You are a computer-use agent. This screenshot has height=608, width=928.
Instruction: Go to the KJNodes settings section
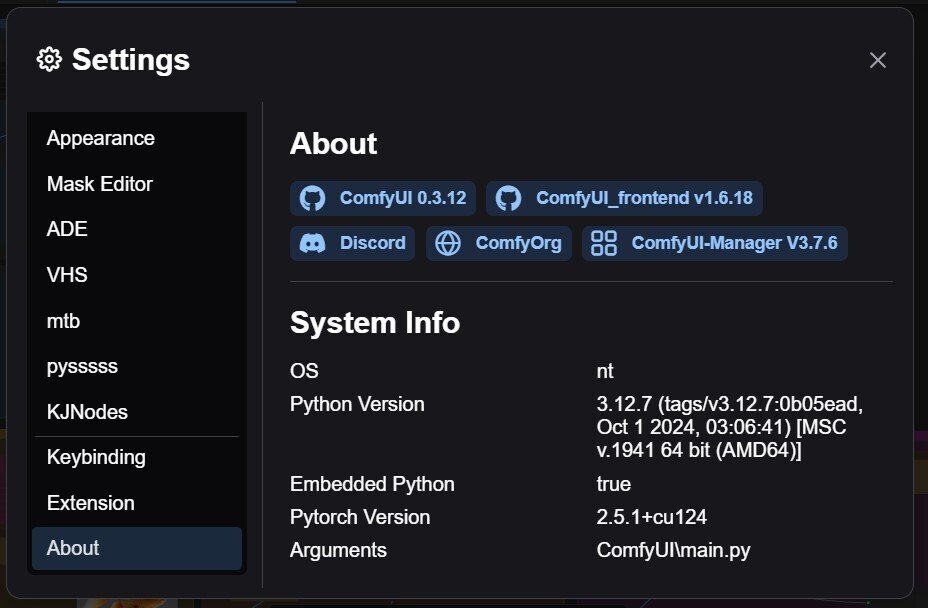(x=87, y=412)
